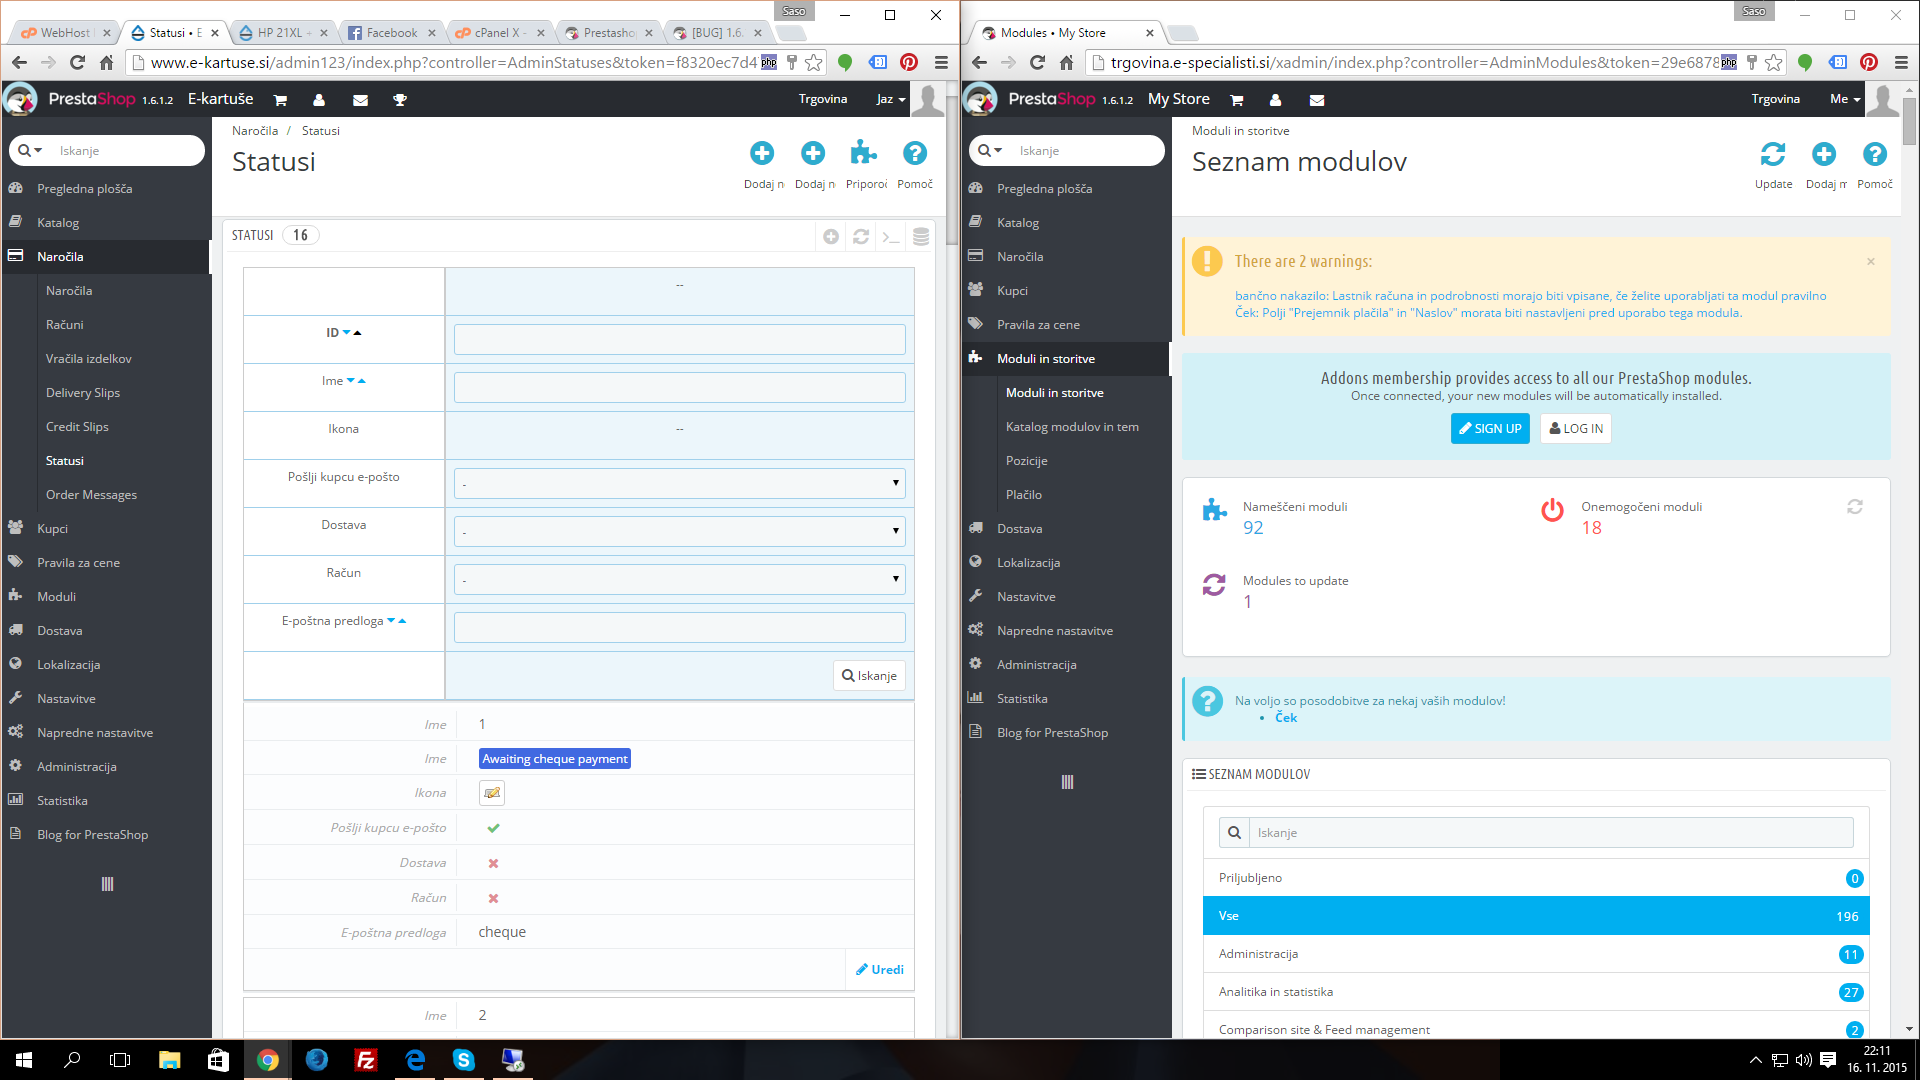
Task: Select Katalog modulov in tem menu item
Action: [x=1072, y=427]
